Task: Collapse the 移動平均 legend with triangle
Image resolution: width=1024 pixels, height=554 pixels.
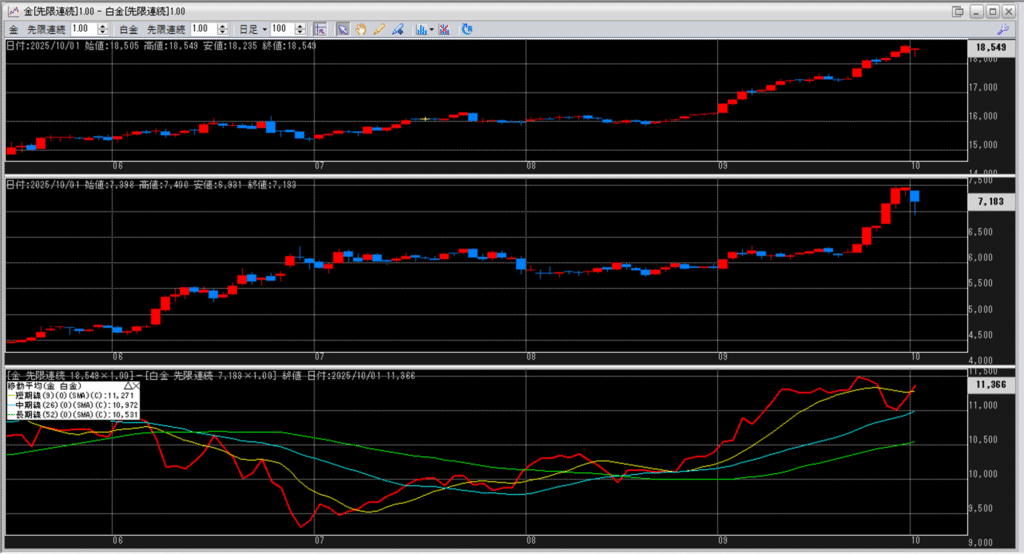Action: click(x=126, y=385)
